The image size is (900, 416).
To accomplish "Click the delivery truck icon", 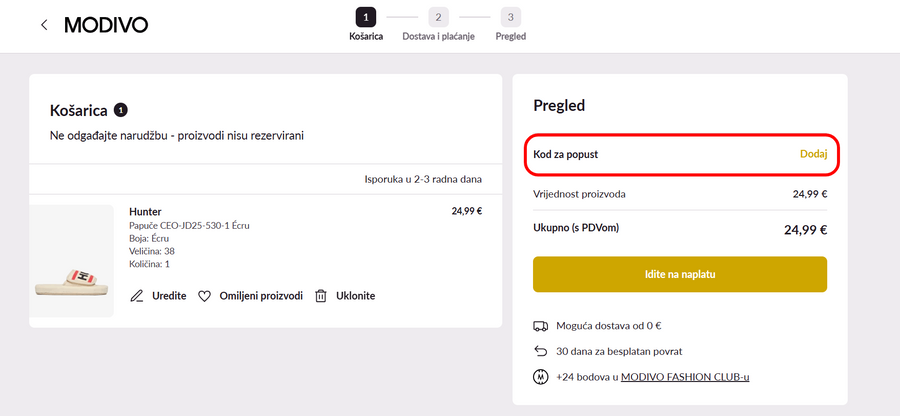I will pyautogui.click(x=541, y=325).
